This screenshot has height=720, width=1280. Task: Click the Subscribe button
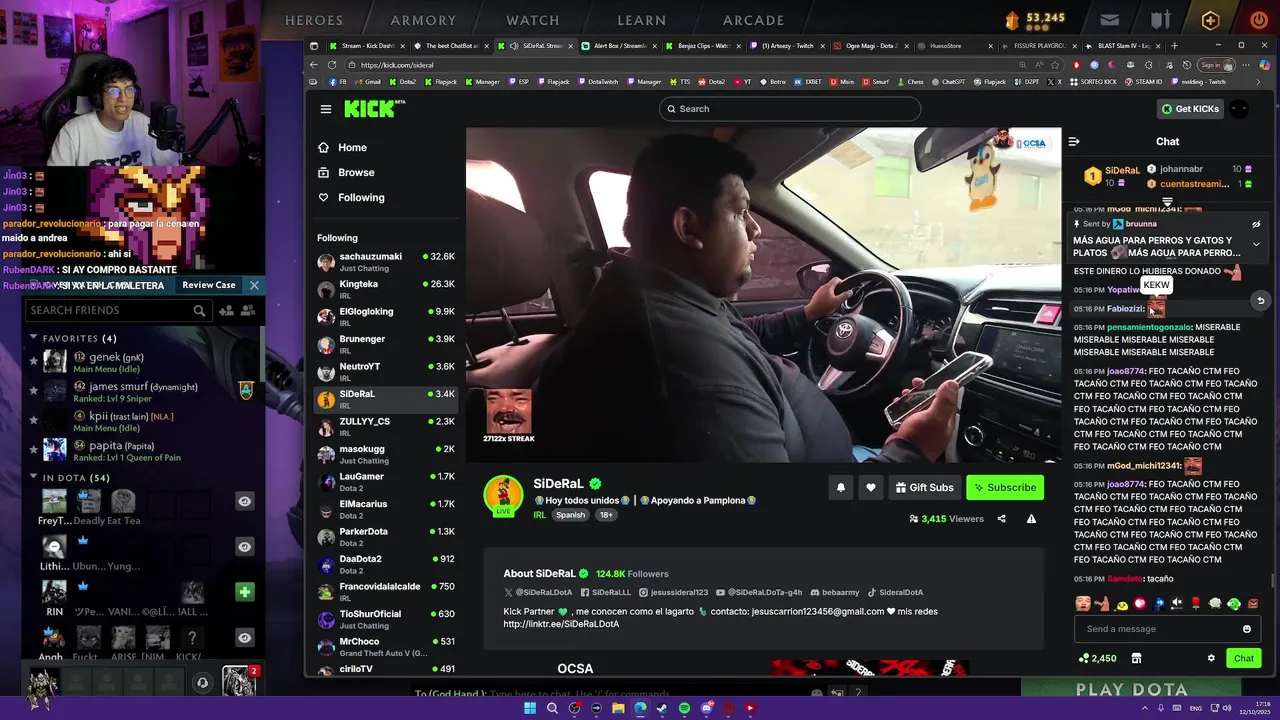pyautogui.click(x=1005, y=487)
